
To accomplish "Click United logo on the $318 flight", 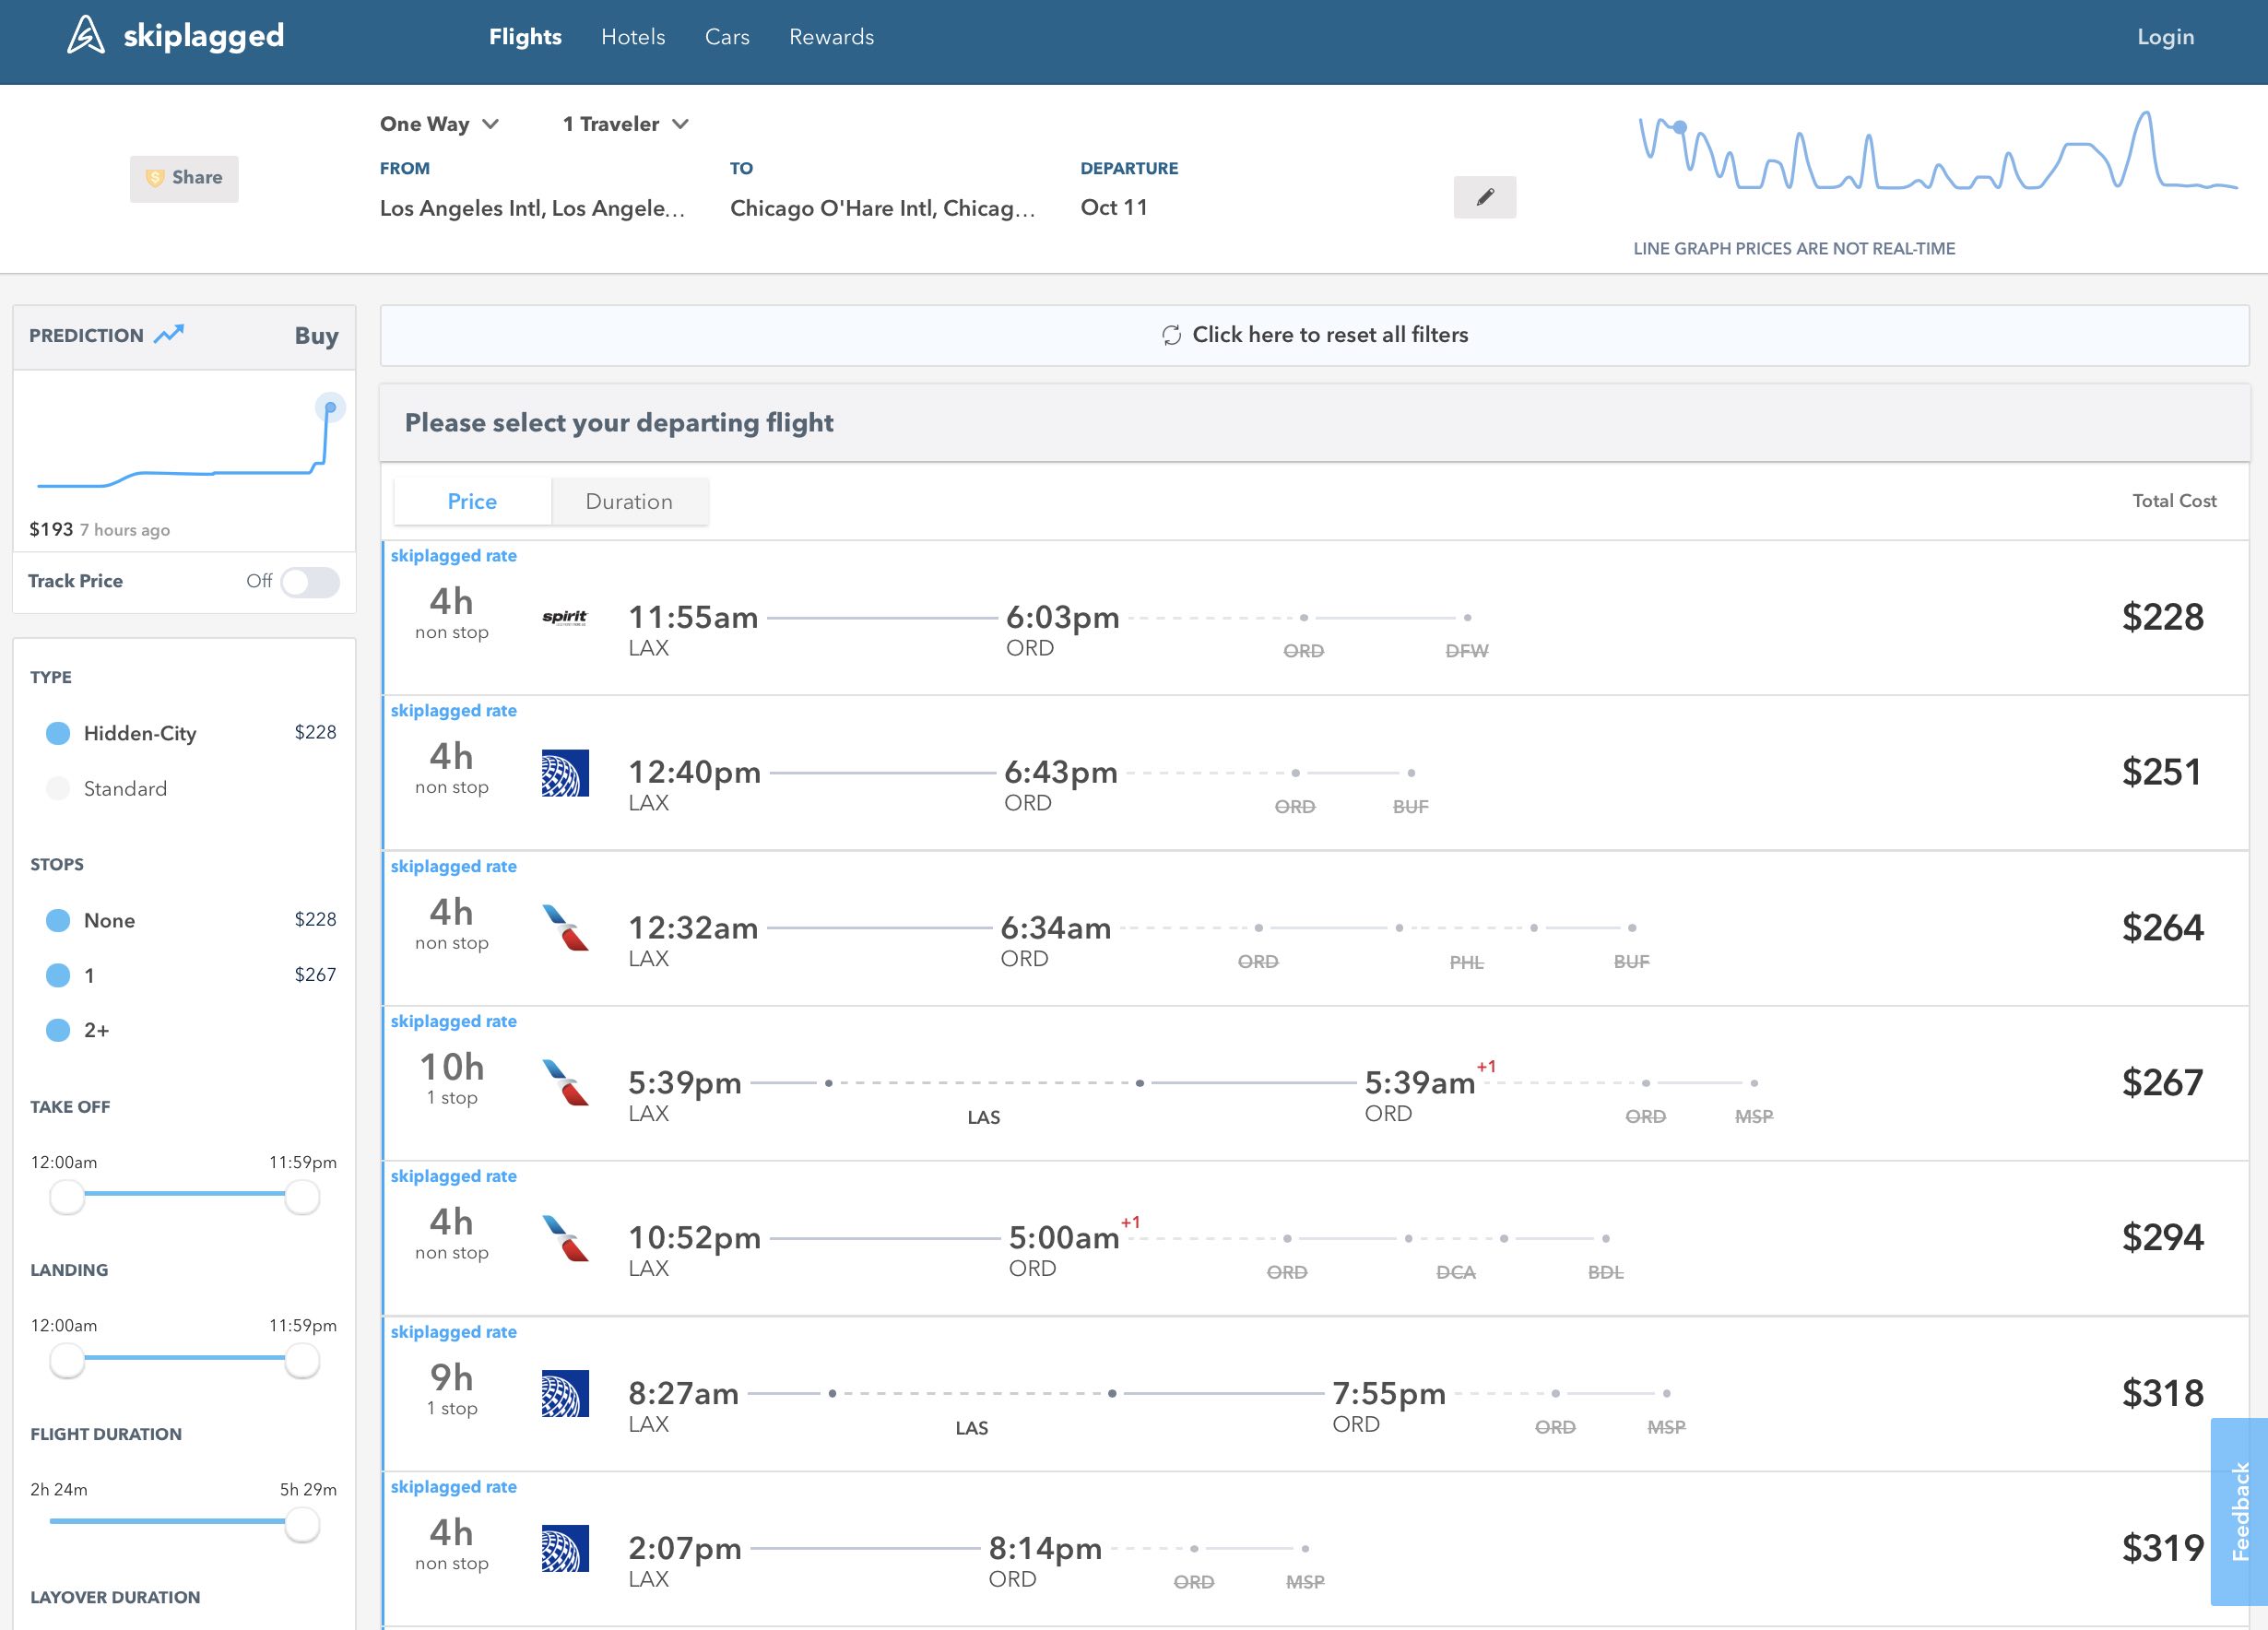I will tap(565, 1394).
